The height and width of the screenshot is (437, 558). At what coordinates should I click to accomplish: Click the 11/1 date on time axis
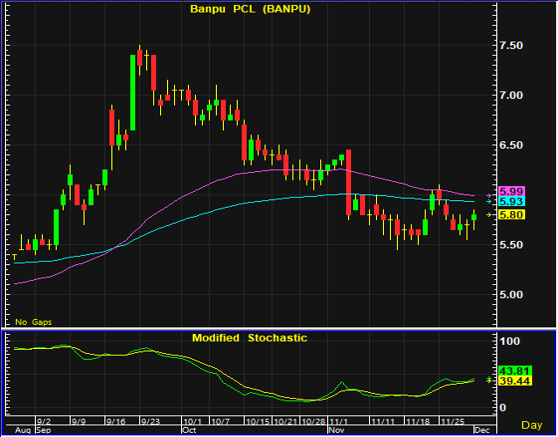pyautogui.click(x=338, y=422)
